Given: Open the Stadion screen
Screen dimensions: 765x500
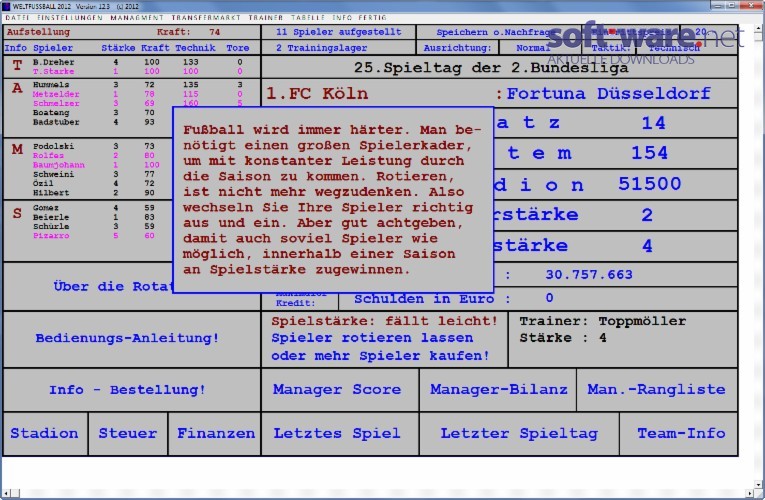Looking at the screenshot, I should click(x=45, y=434).
